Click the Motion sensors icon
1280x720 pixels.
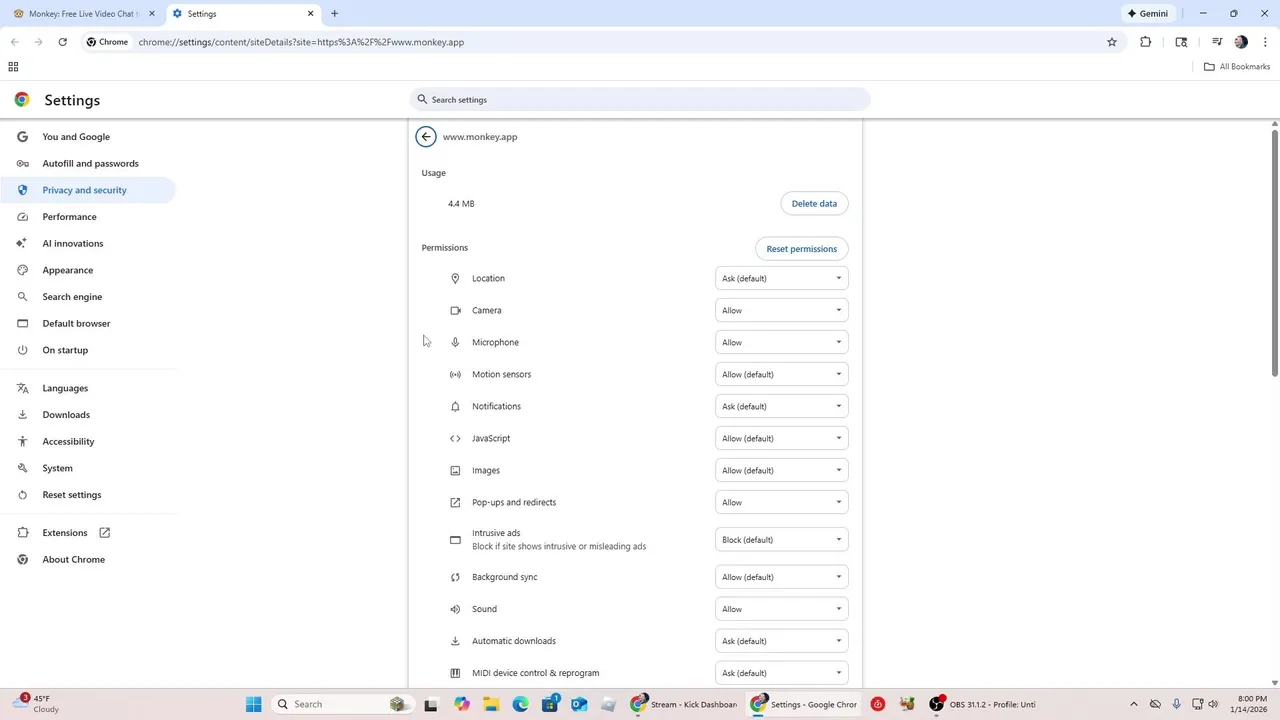point(455,374)
